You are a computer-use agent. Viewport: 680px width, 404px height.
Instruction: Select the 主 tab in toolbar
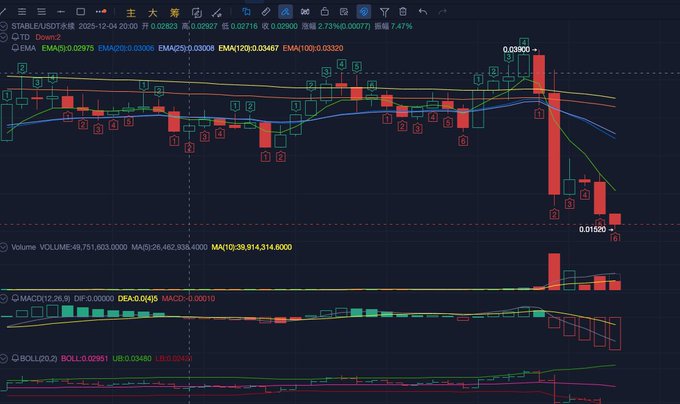coord(130,11)
